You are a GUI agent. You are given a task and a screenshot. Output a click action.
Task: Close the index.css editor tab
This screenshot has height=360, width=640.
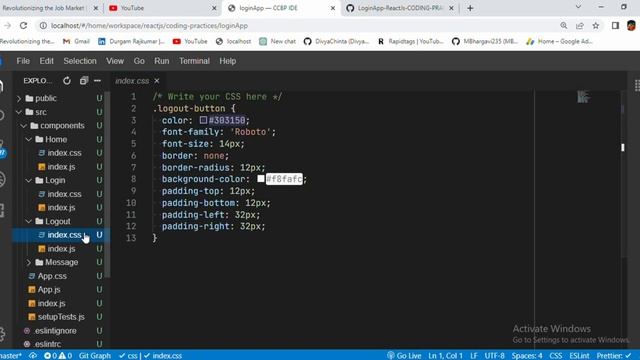pyautogui.click(x=157, y=81)
